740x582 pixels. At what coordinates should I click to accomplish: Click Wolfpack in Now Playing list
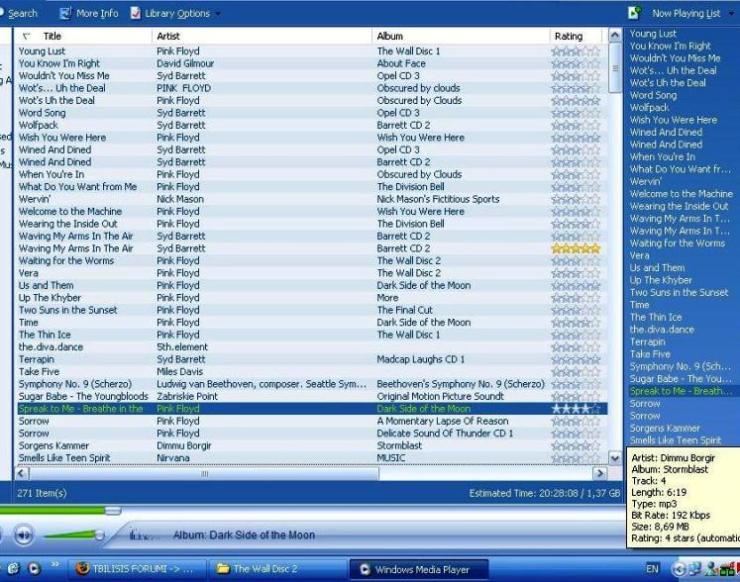[x=649, y=108]
